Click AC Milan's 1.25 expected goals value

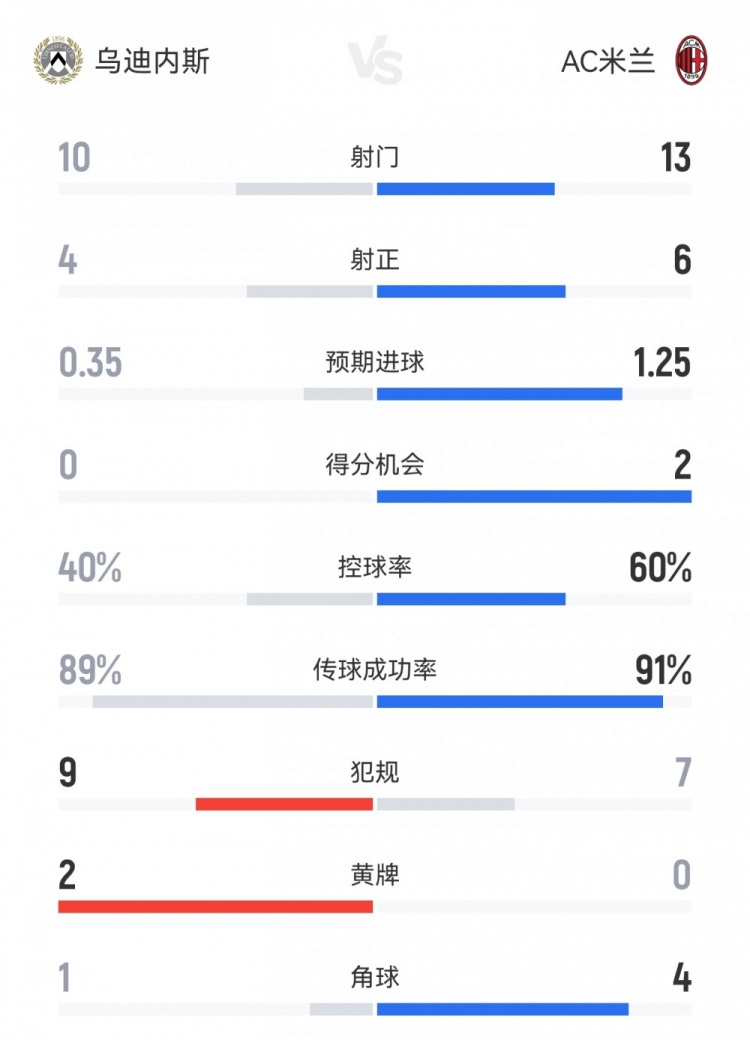(661, 363)
